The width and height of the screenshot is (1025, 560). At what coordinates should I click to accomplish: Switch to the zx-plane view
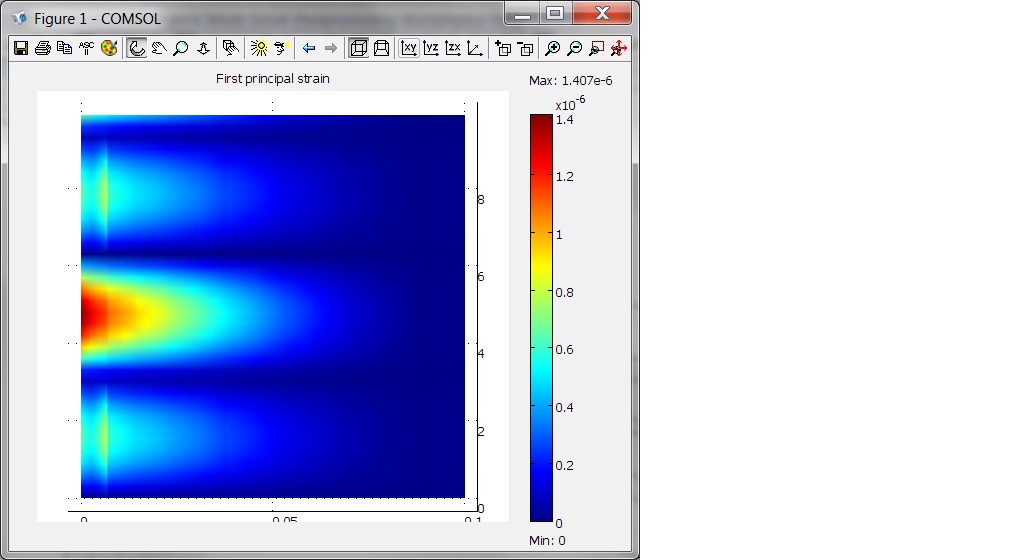(x=453, y=48)
